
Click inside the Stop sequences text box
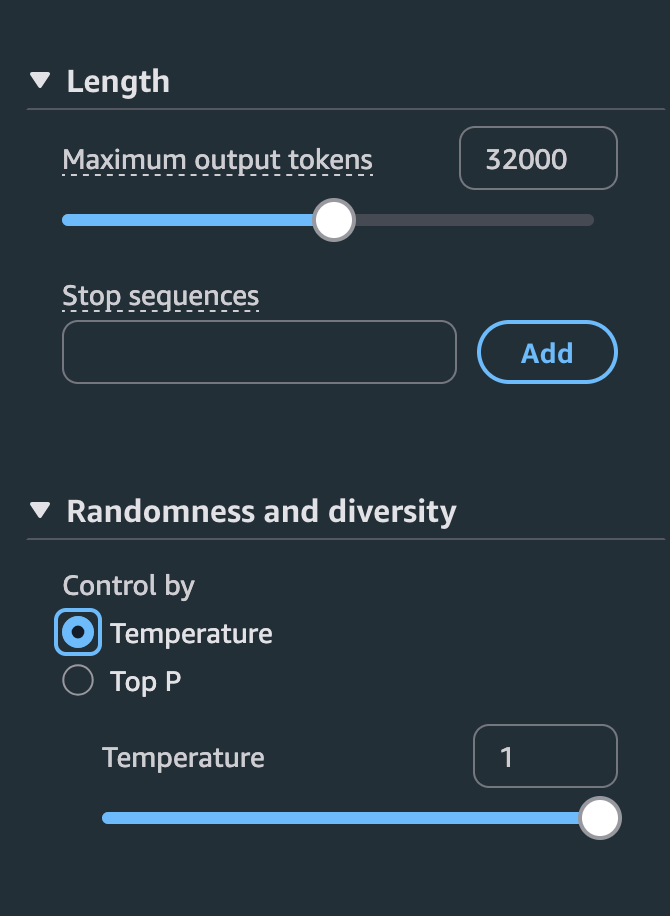click(259, 352)
